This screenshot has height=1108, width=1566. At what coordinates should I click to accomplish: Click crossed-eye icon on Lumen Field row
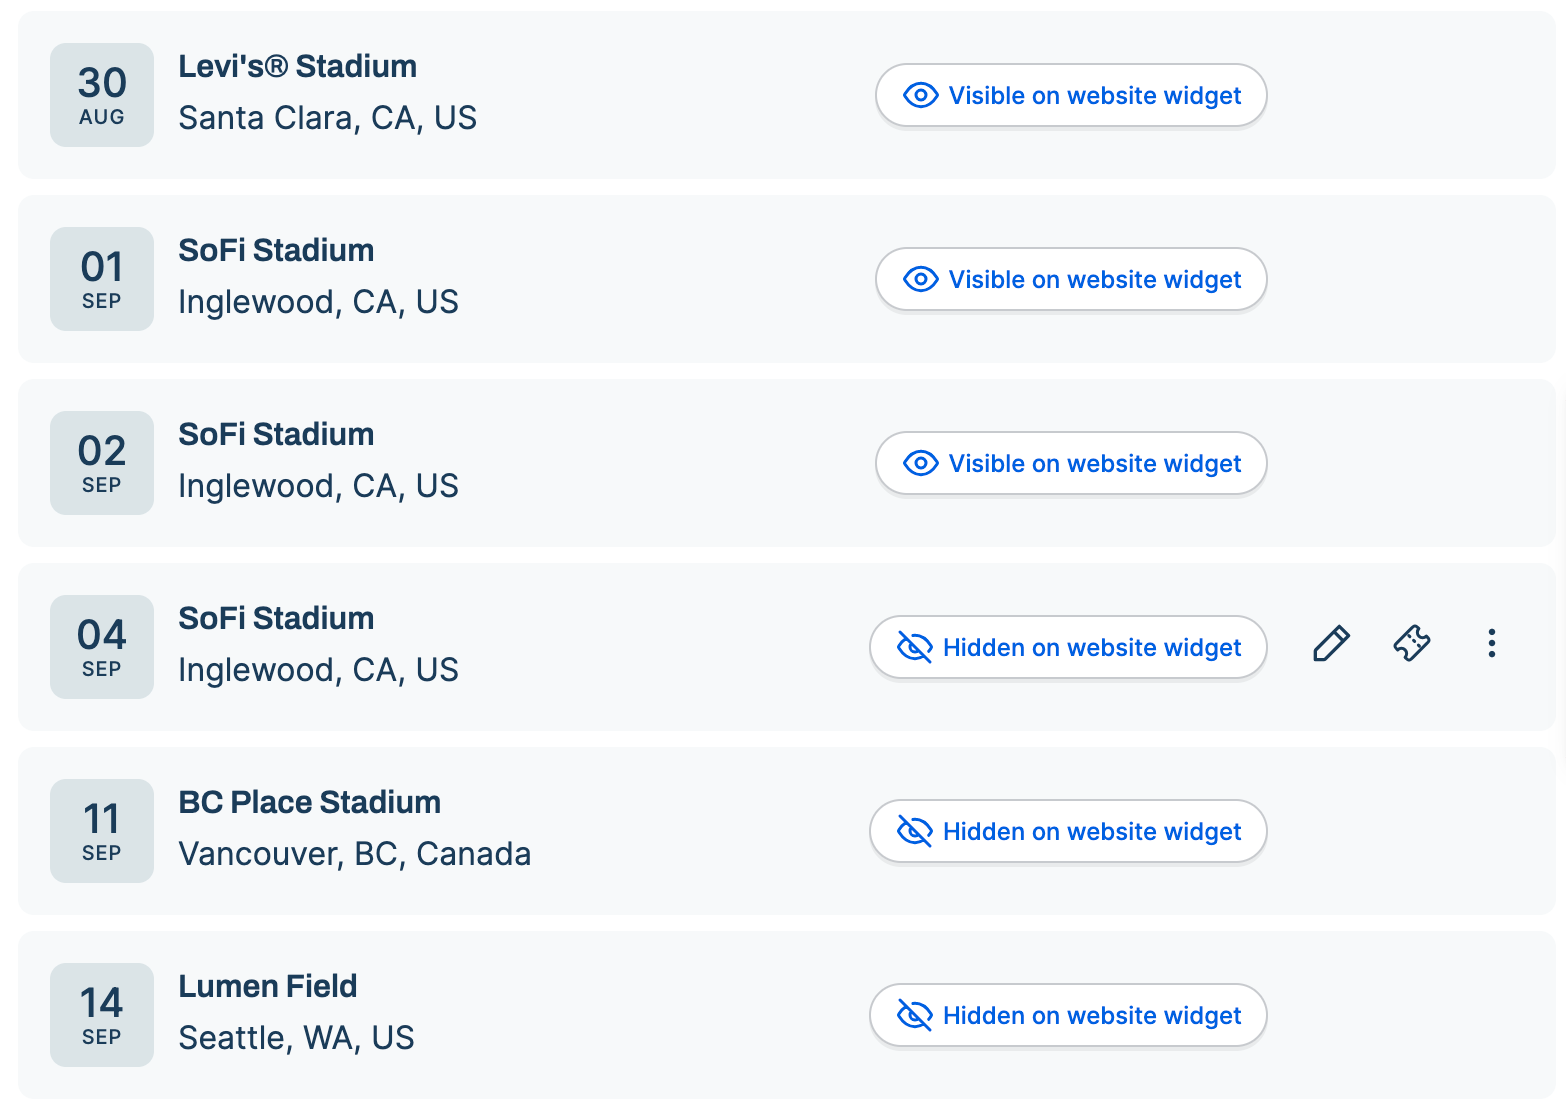click(x=914, y=1016)
